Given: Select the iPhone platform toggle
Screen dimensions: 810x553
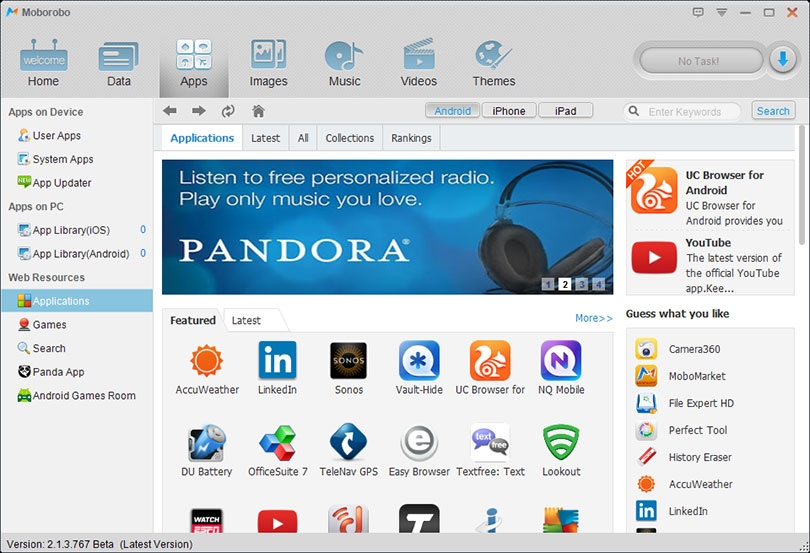Looking at the screenshot, I should tap(509, 111).
